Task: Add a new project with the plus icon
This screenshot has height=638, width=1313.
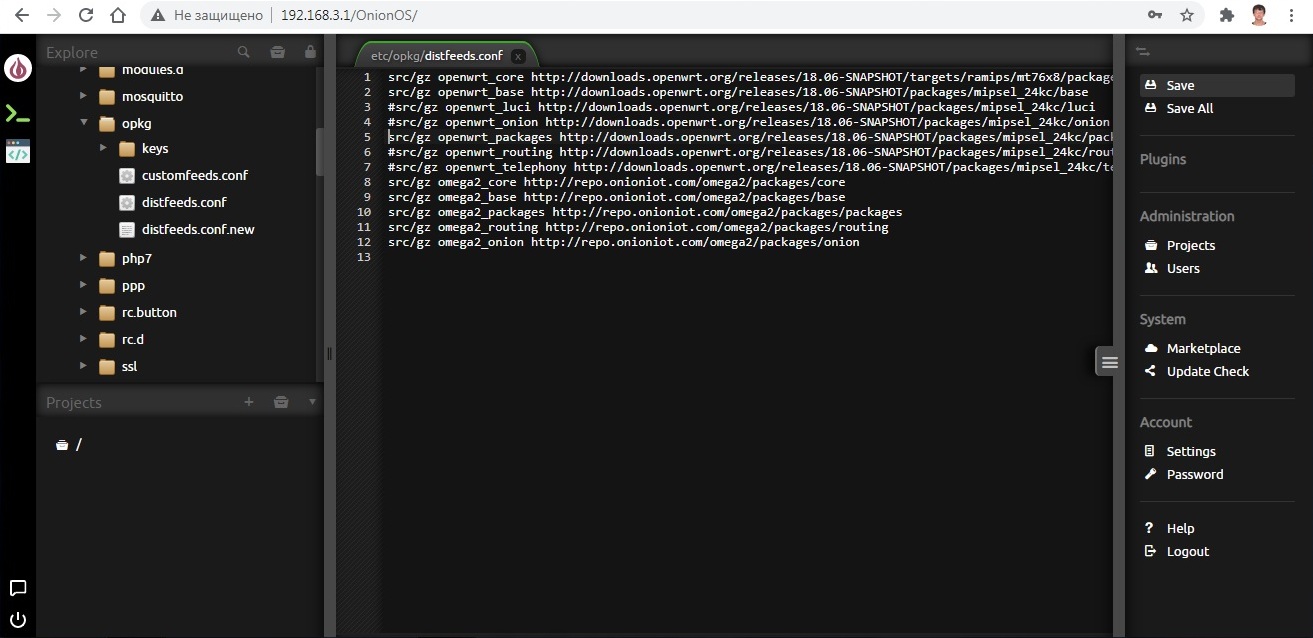Action: coord(249,402)
